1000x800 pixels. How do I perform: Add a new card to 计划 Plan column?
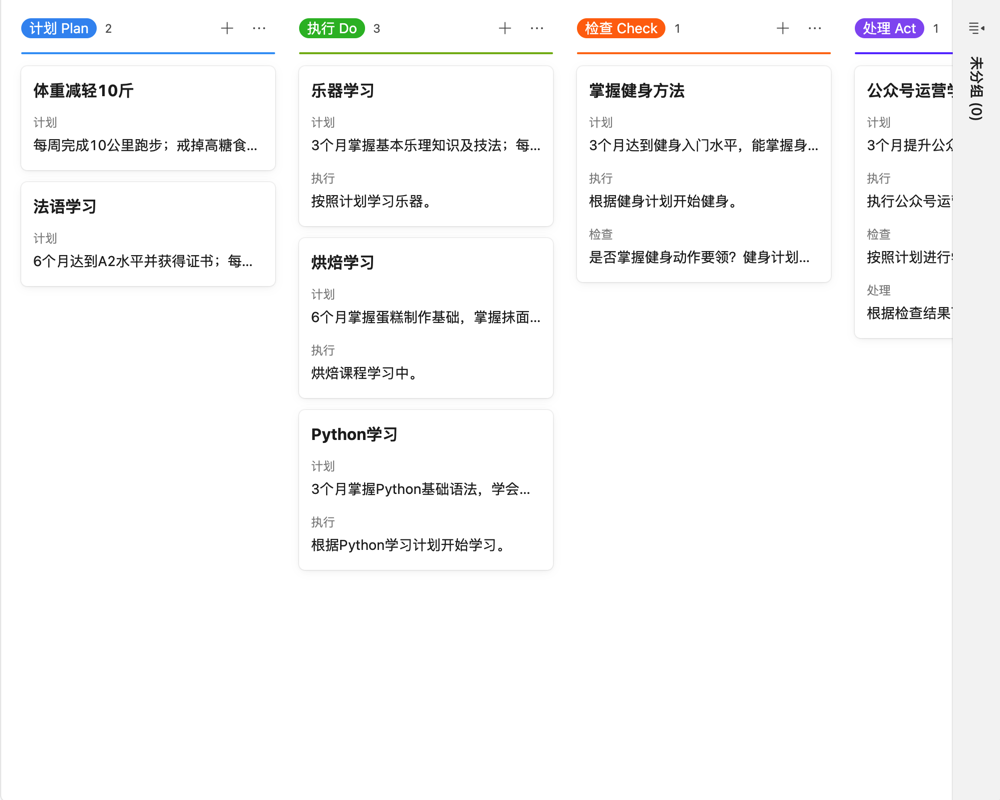[227, 28]
